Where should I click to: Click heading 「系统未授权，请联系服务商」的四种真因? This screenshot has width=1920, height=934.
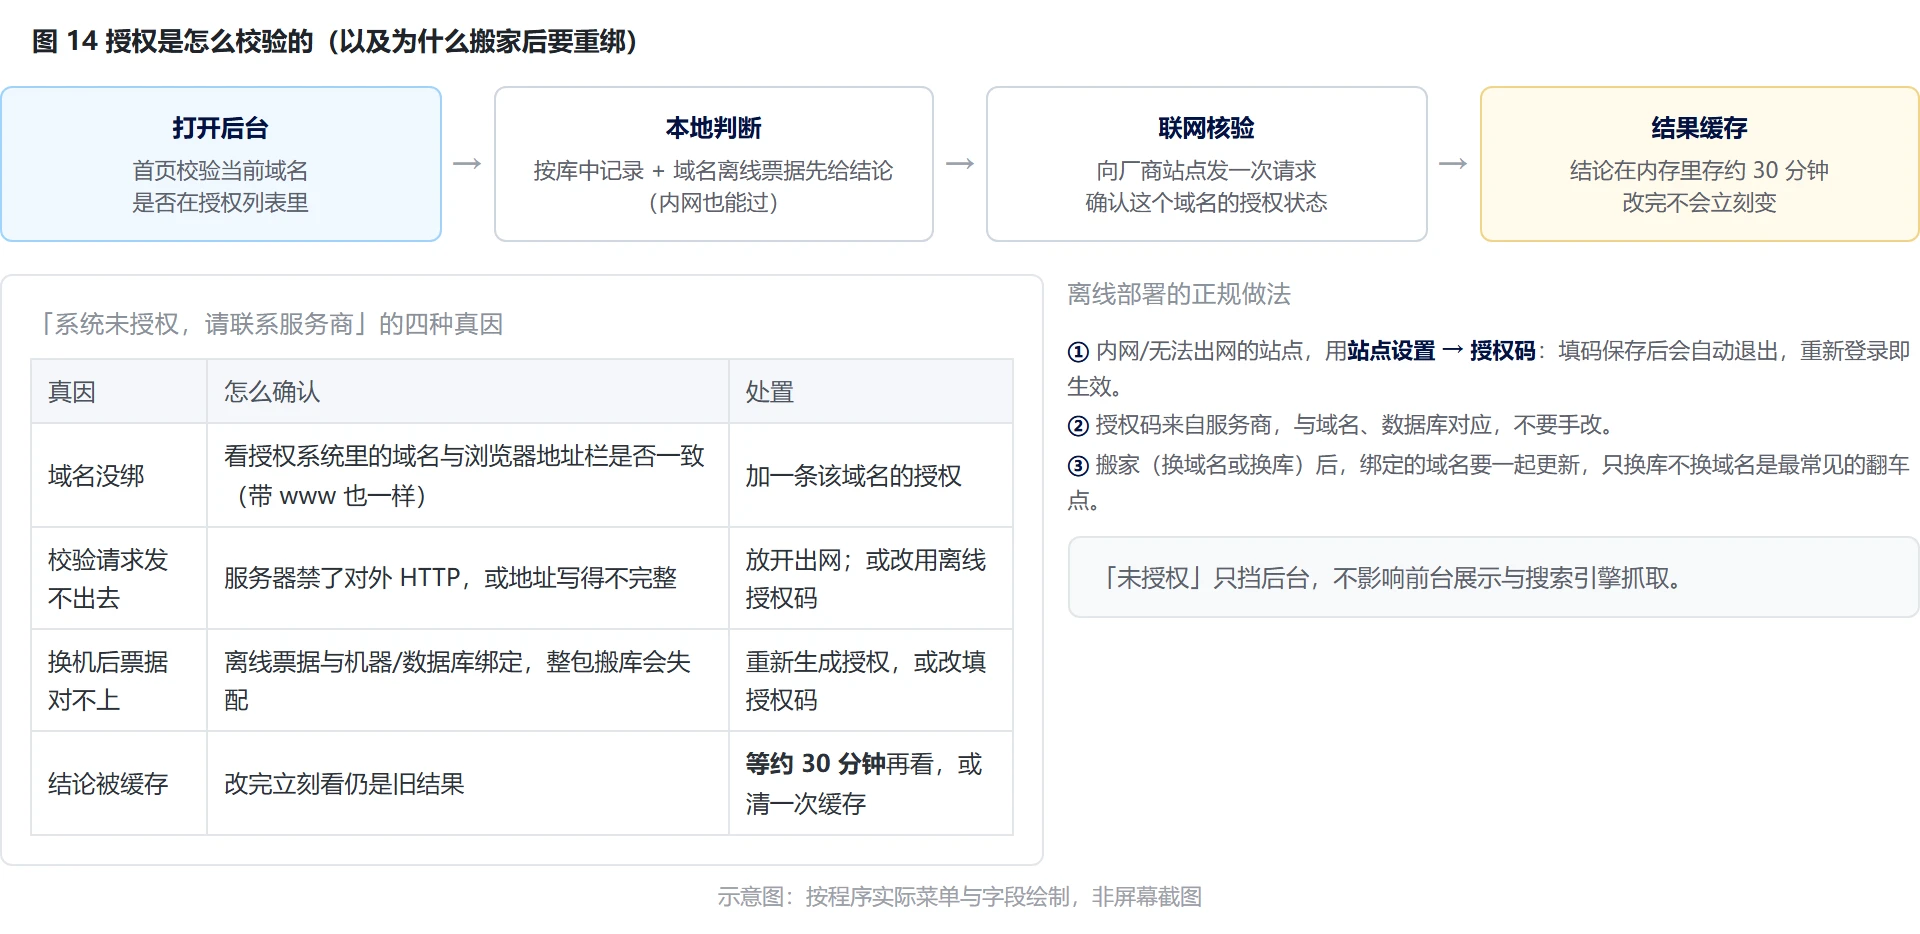pyautogui.click(x=267, y=324)
